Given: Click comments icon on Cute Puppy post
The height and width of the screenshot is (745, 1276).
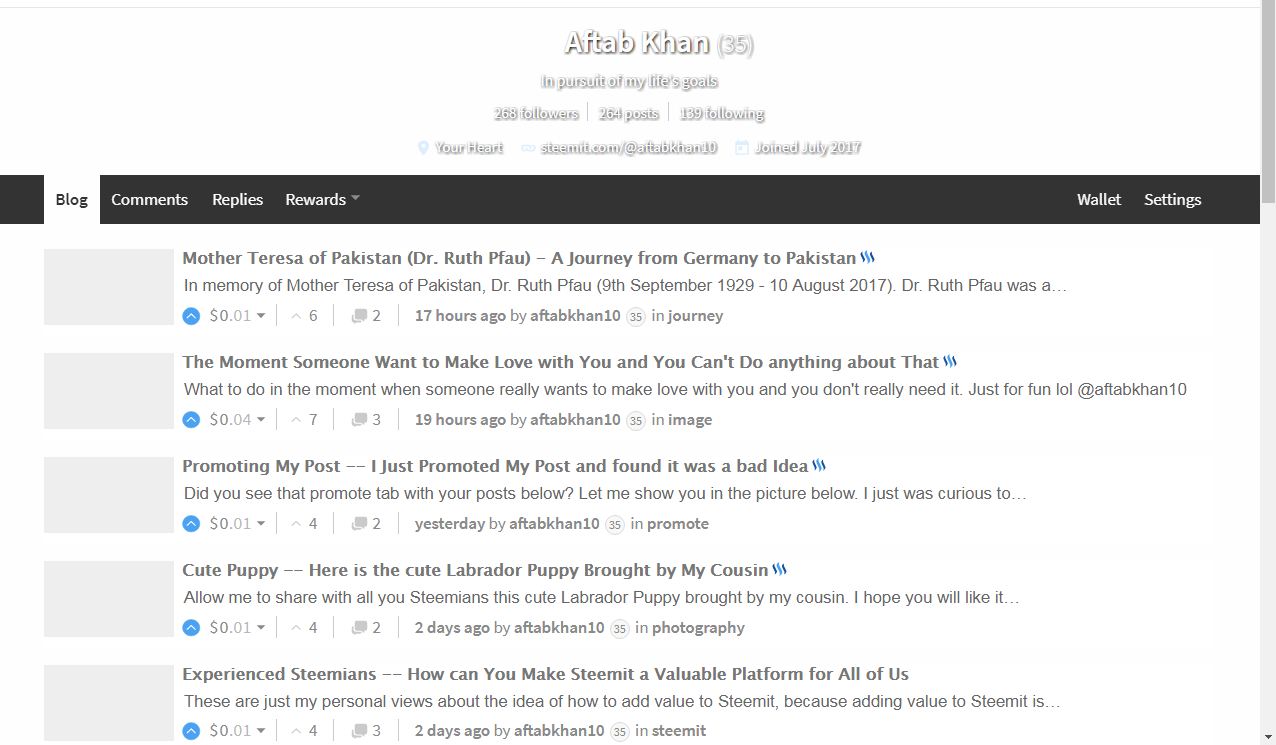Looking at the screenshot, I should [x=359, y=628].
